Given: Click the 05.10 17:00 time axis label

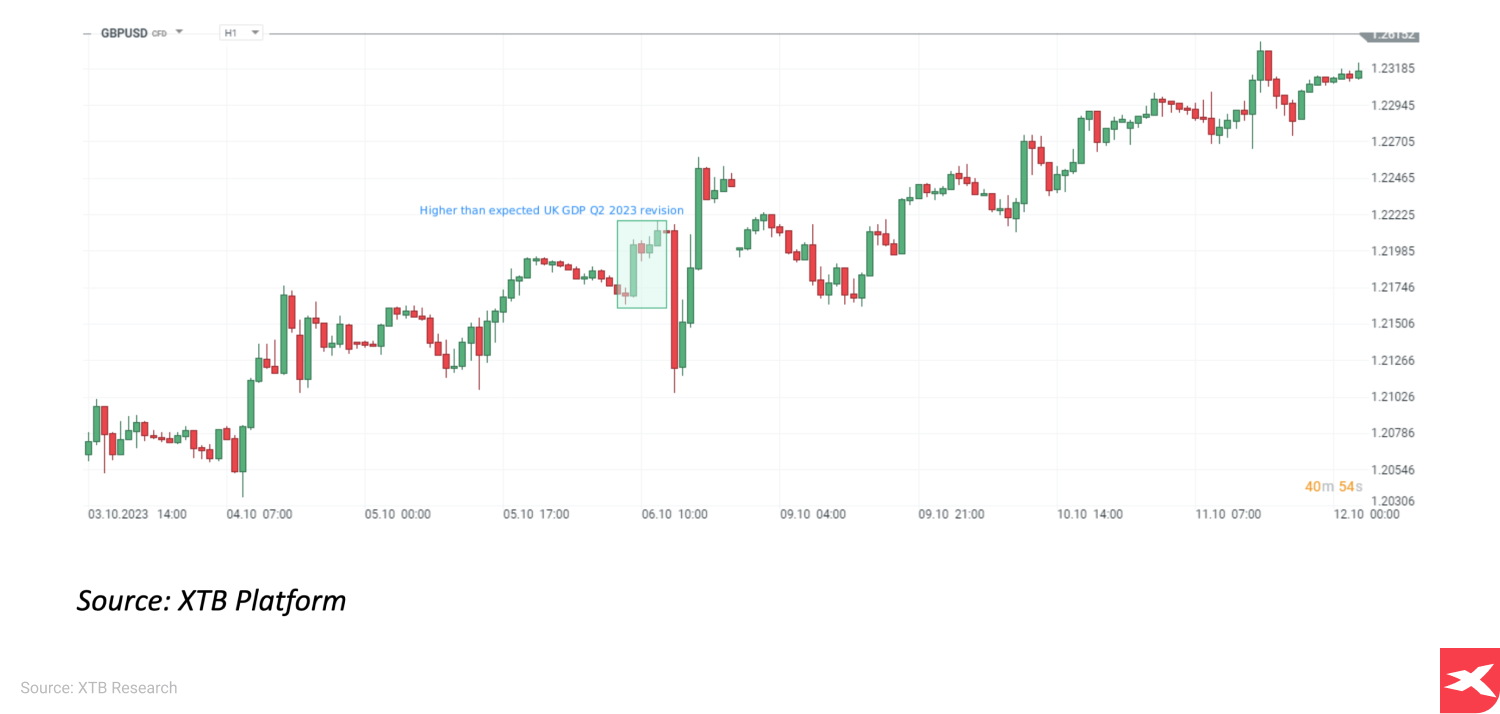Looking at the screenshot, I should 536,515.
